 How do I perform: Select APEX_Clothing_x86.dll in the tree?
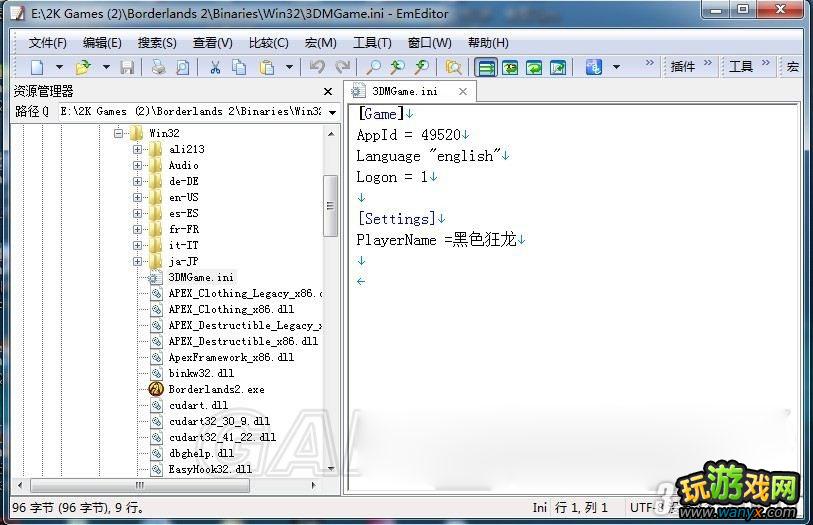tap(231, 309)
